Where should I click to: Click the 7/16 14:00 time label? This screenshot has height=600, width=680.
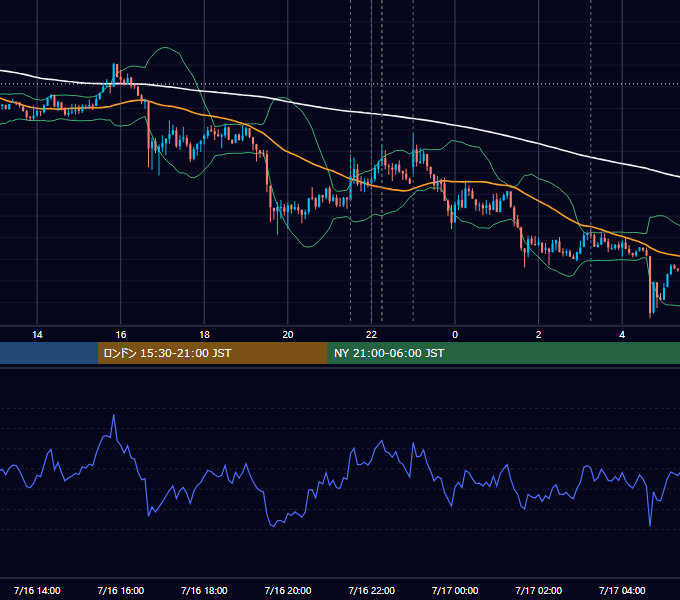tap(37, 590)
